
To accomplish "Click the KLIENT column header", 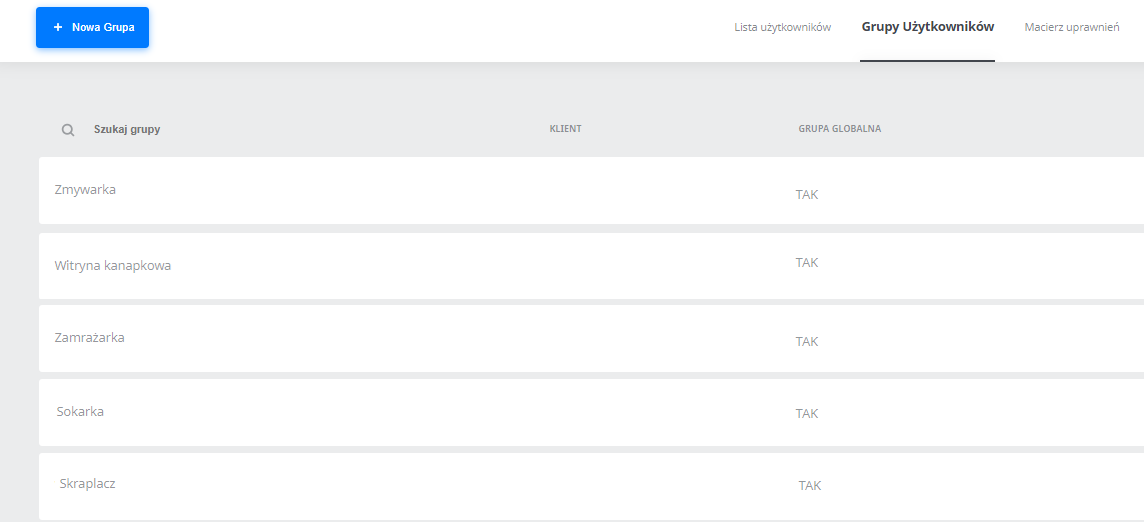I will click(565, 129).
